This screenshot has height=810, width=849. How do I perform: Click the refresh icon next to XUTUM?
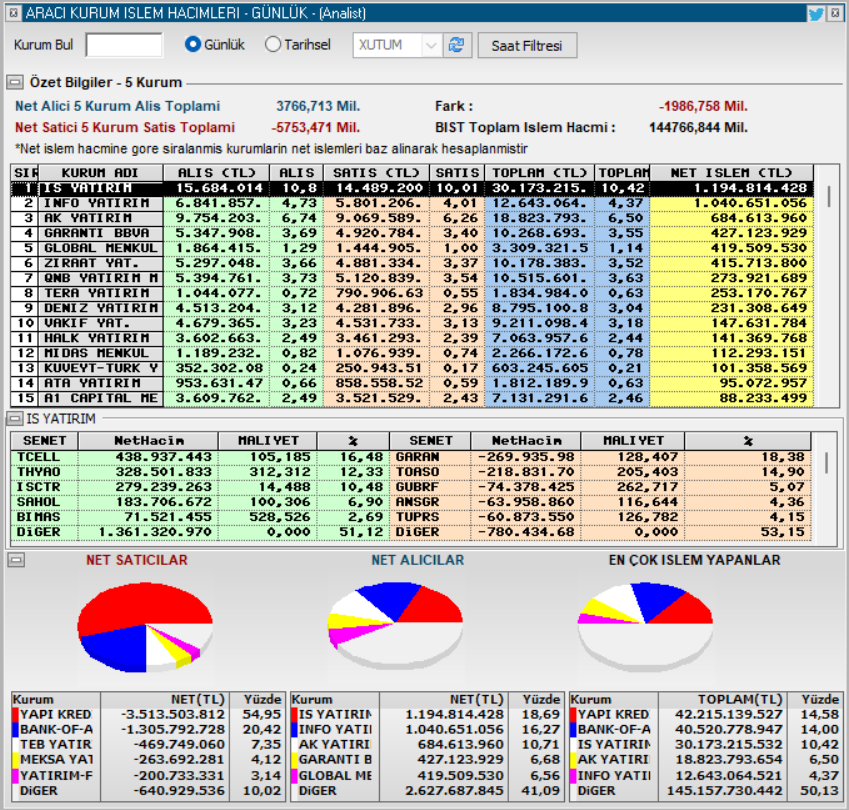[457, 45]
